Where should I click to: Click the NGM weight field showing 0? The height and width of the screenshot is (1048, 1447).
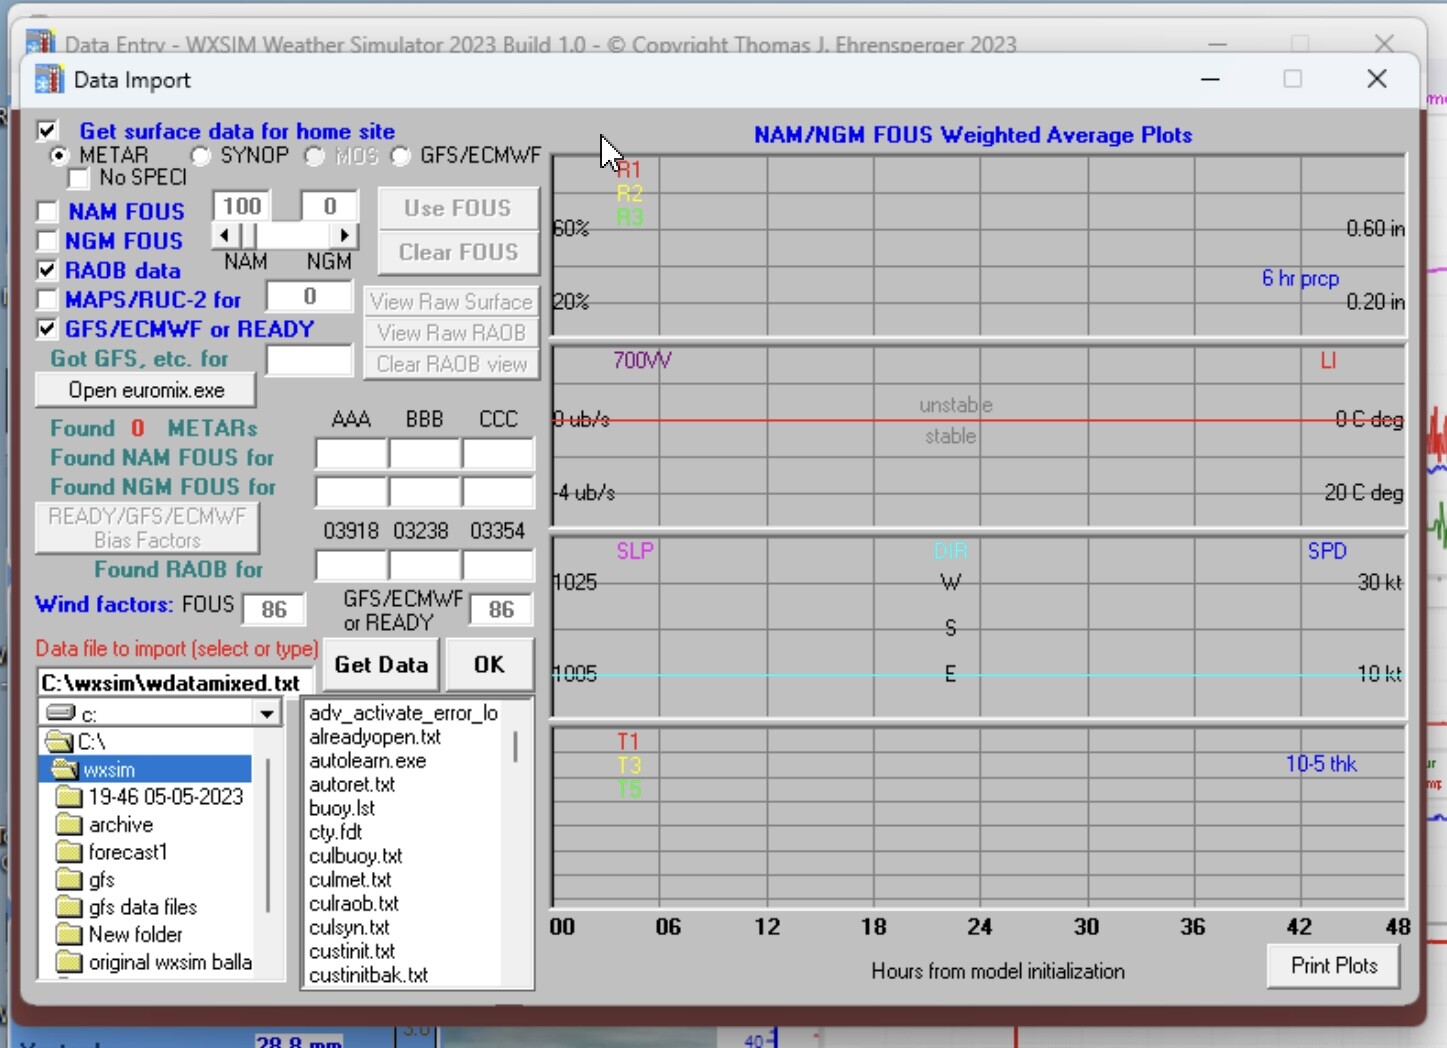point(329,207)
